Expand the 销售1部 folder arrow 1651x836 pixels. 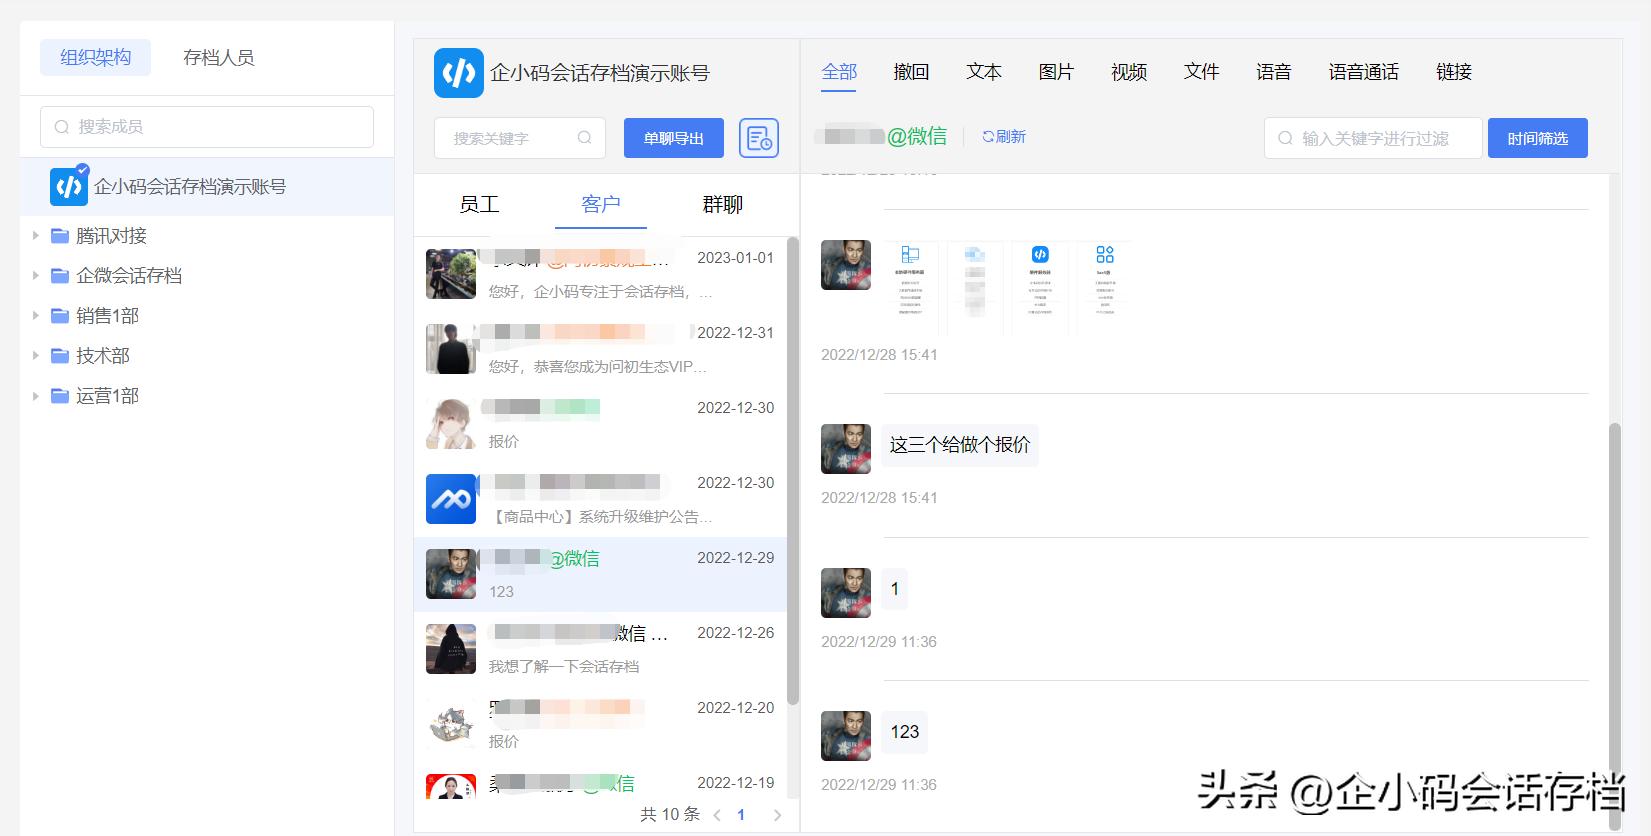coord(35,316)
